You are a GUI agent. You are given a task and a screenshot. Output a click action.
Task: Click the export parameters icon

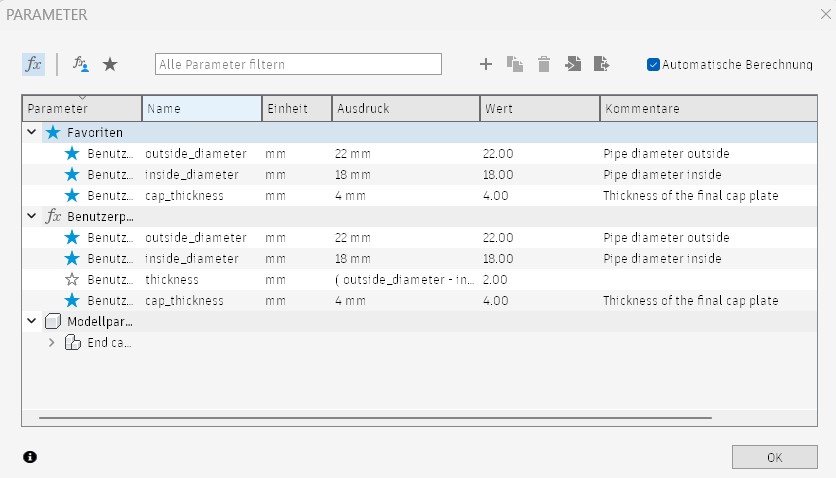point(601,64)
